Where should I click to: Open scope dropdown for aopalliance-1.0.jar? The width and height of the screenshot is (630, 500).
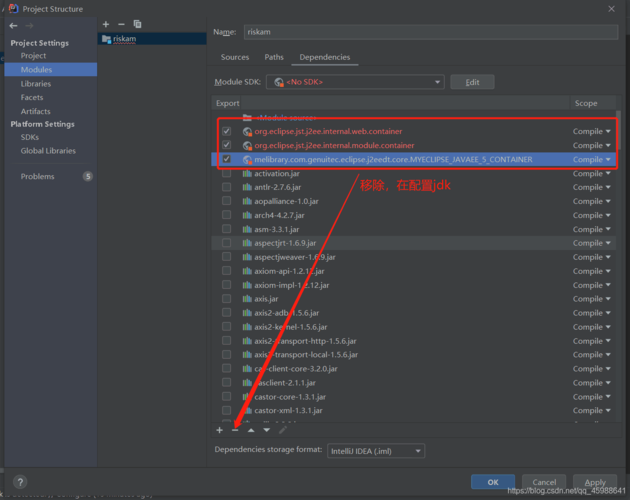[x=591, y=201]
